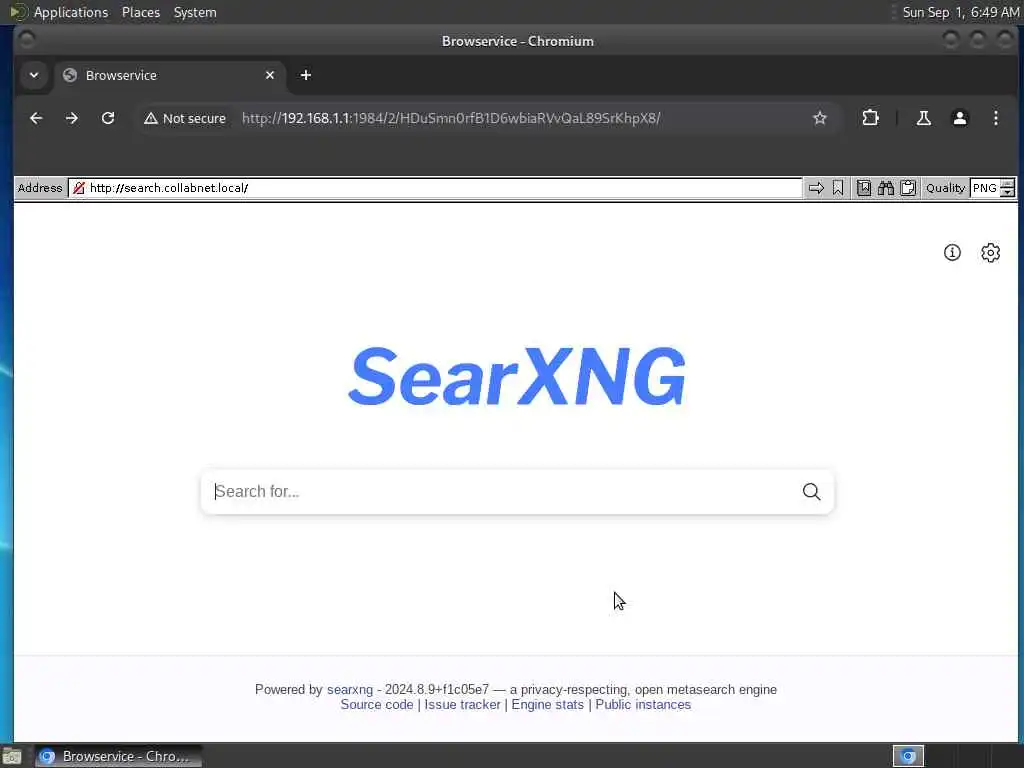Open the Chromium extensions puzzle icon
Image resolution: width=1024 pixels, height=768 pixels.
pos(871,118)
